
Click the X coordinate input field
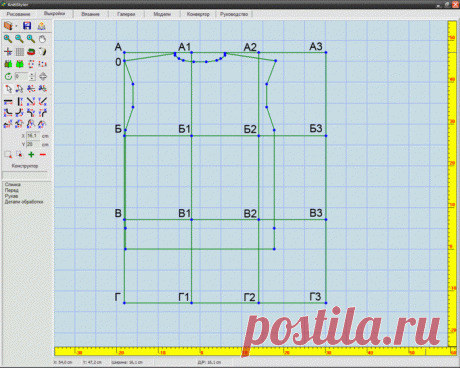click(x=33, y=136)
